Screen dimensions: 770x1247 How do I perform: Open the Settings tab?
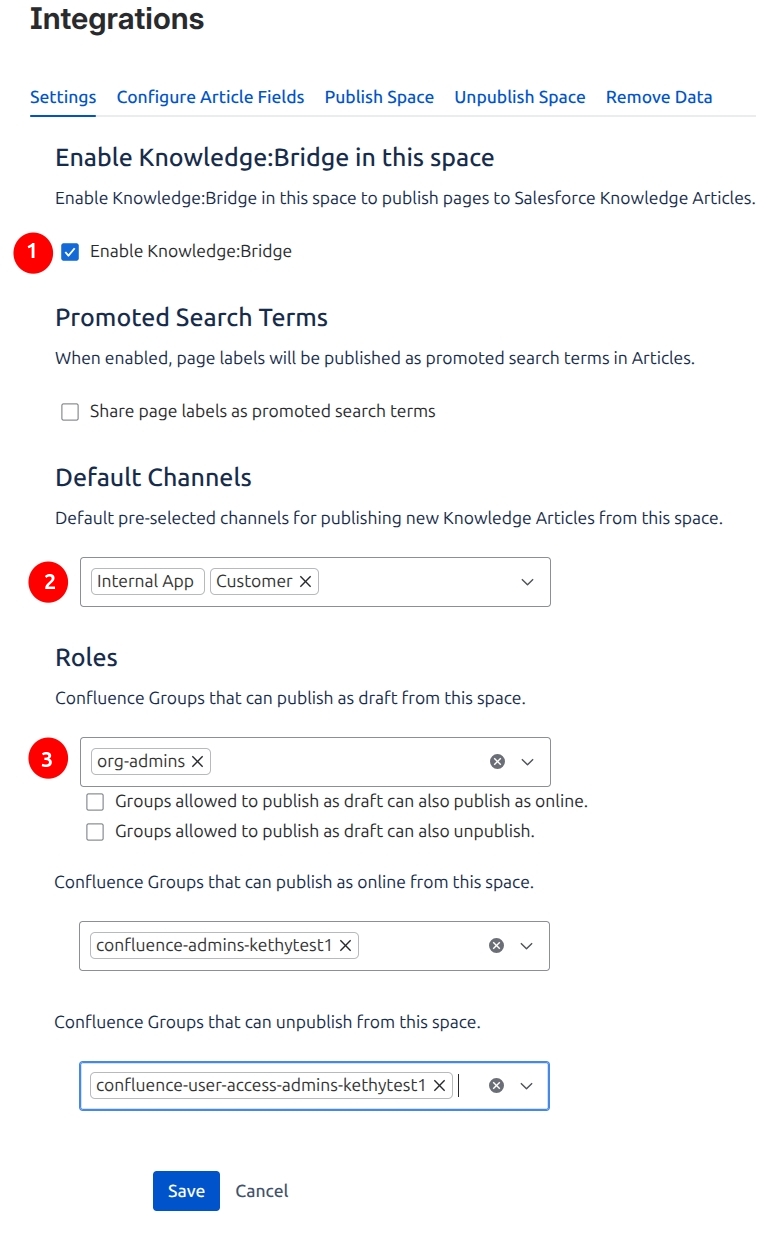[x=63, y=97]
